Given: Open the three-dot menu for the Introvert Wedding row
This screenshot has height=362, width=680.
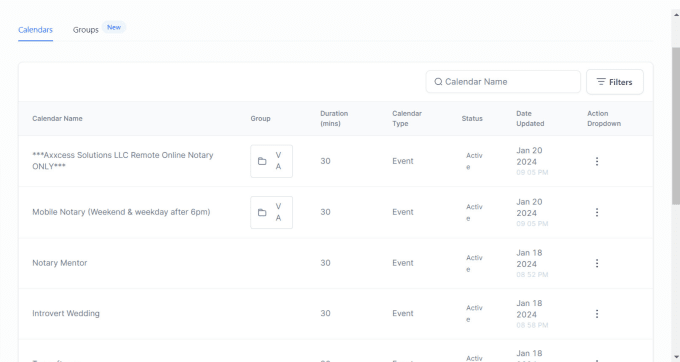Looking at the screenshot, I should pos(597,314).
